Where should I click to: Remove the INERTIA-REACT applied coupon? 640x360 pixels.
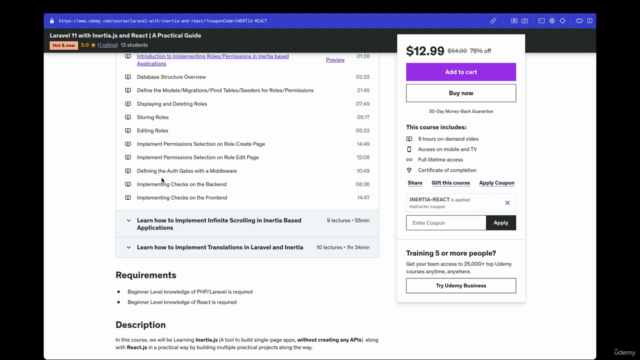coord(507,203)
